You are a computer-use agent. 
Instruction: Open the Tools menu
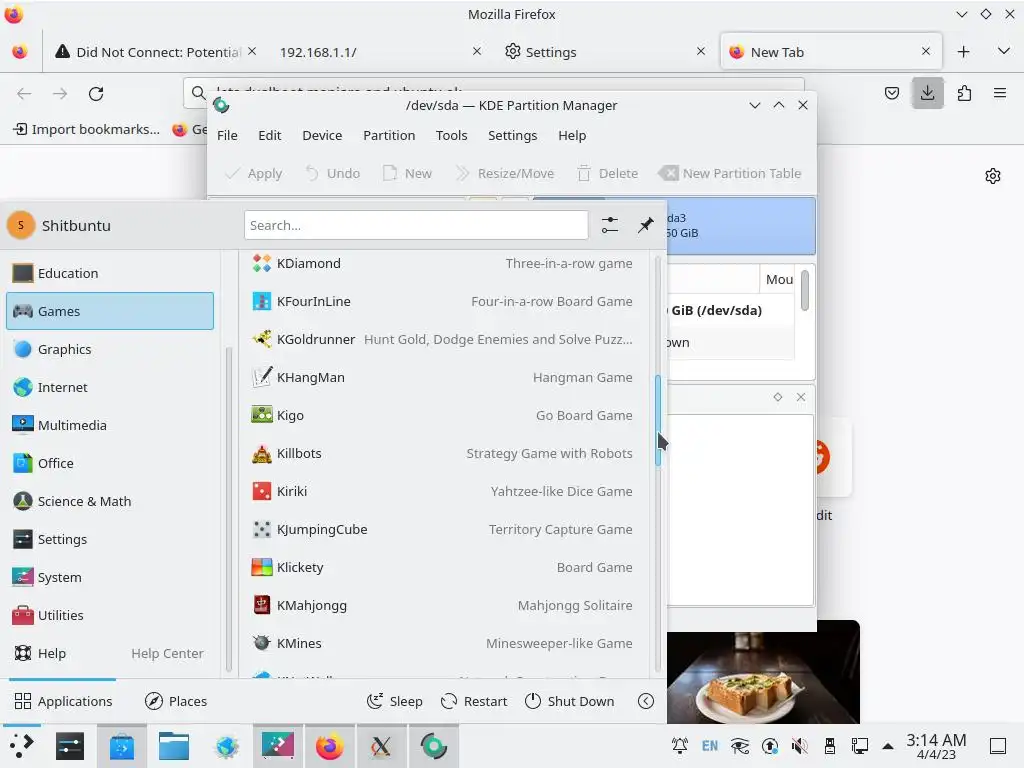coord(451,135)
